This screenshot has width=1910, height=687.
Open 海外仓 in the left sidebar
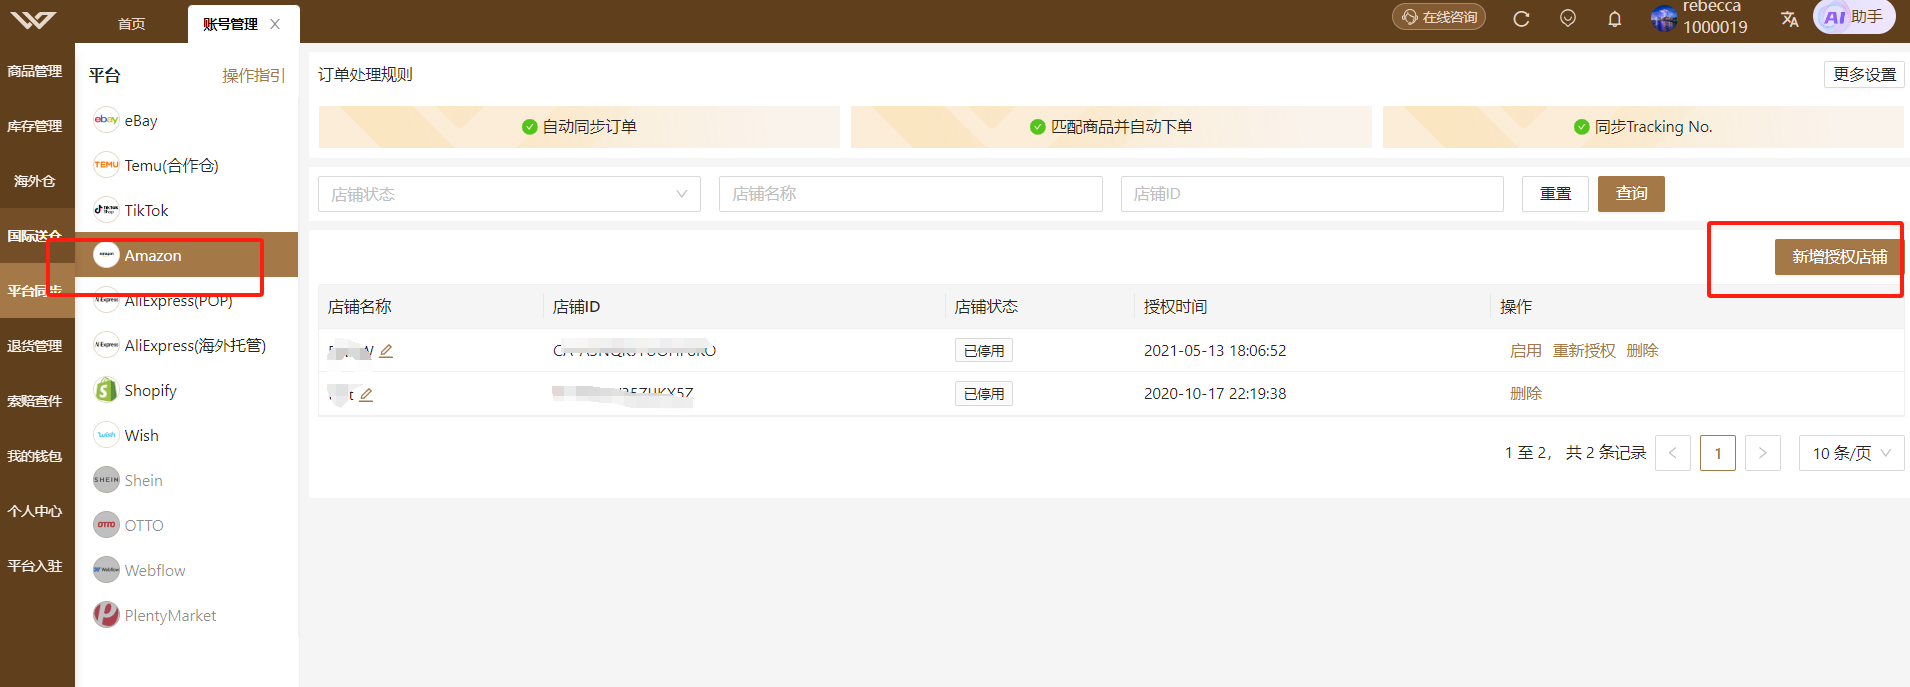click(37, 181)
